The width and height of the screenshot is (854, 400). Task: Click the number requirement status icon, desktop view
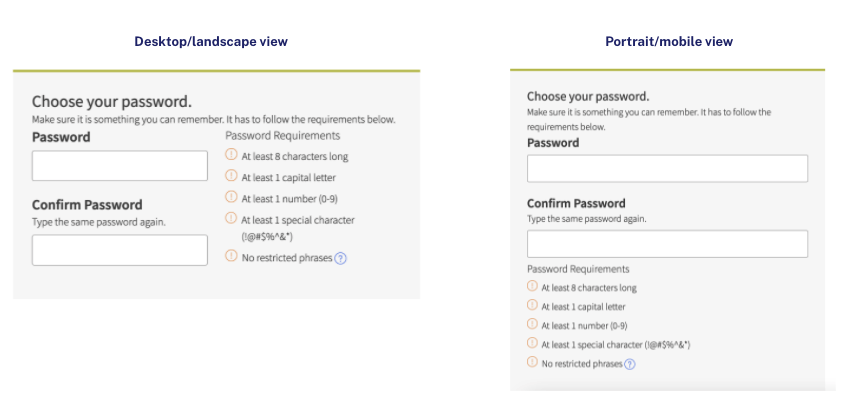point(231,197)
